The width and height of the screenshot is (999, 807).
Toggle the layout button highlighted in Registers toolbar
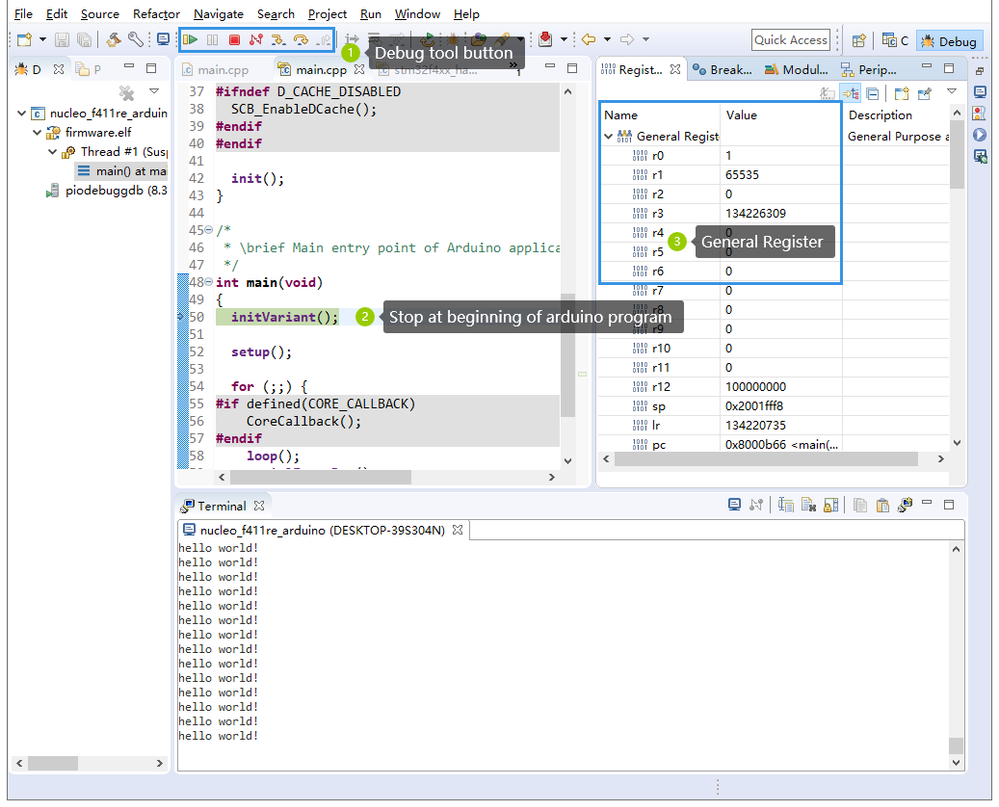point(851,94)
